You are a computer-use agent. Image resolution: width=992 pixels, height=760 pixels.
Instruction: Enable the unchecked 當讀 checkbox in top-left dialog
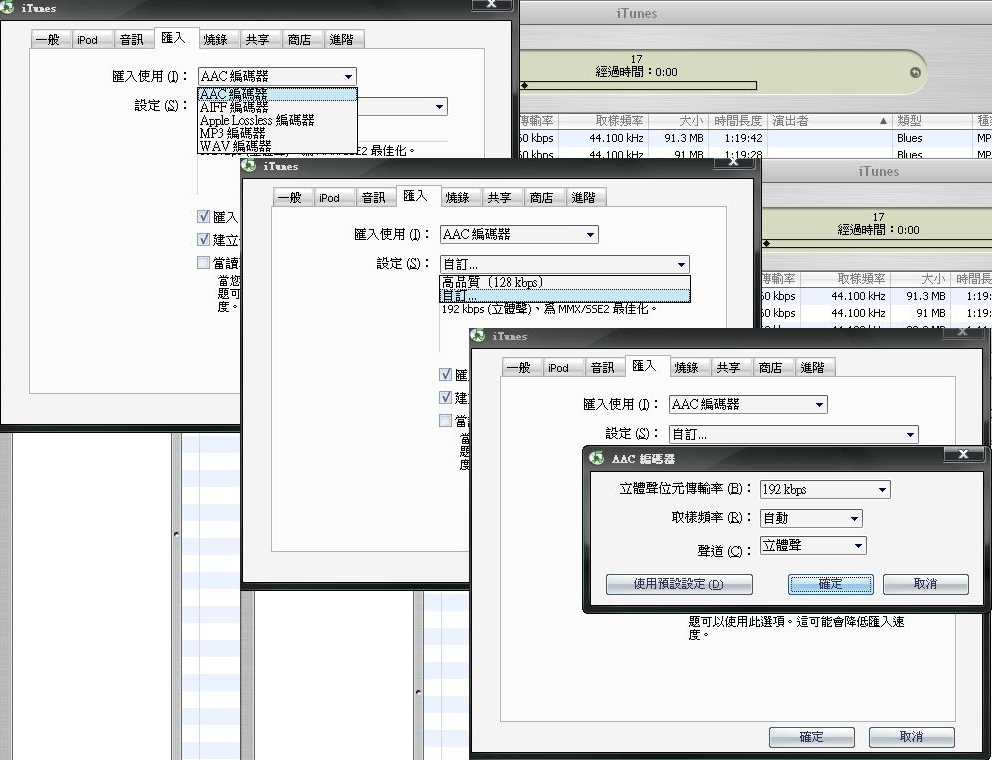click(x=204, y=263)
